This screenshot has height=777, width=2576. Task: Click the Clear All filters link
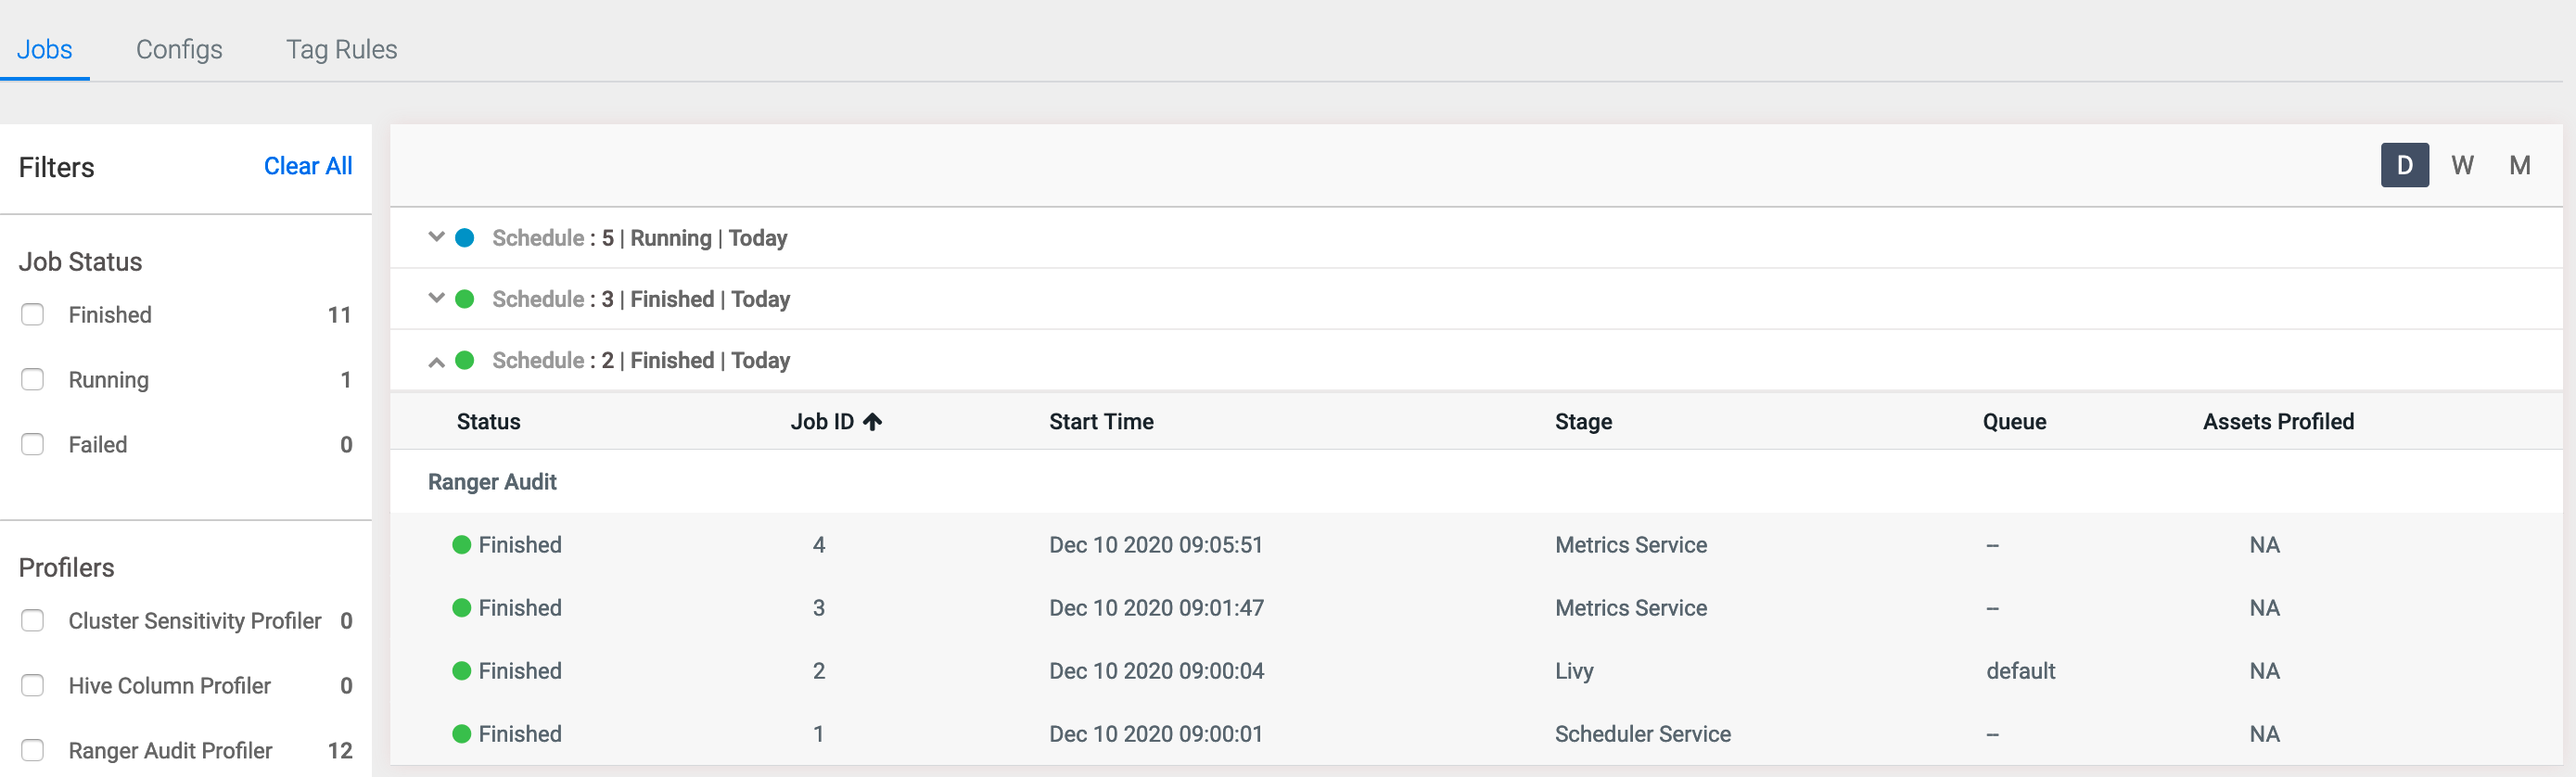[x=307, y=166]
